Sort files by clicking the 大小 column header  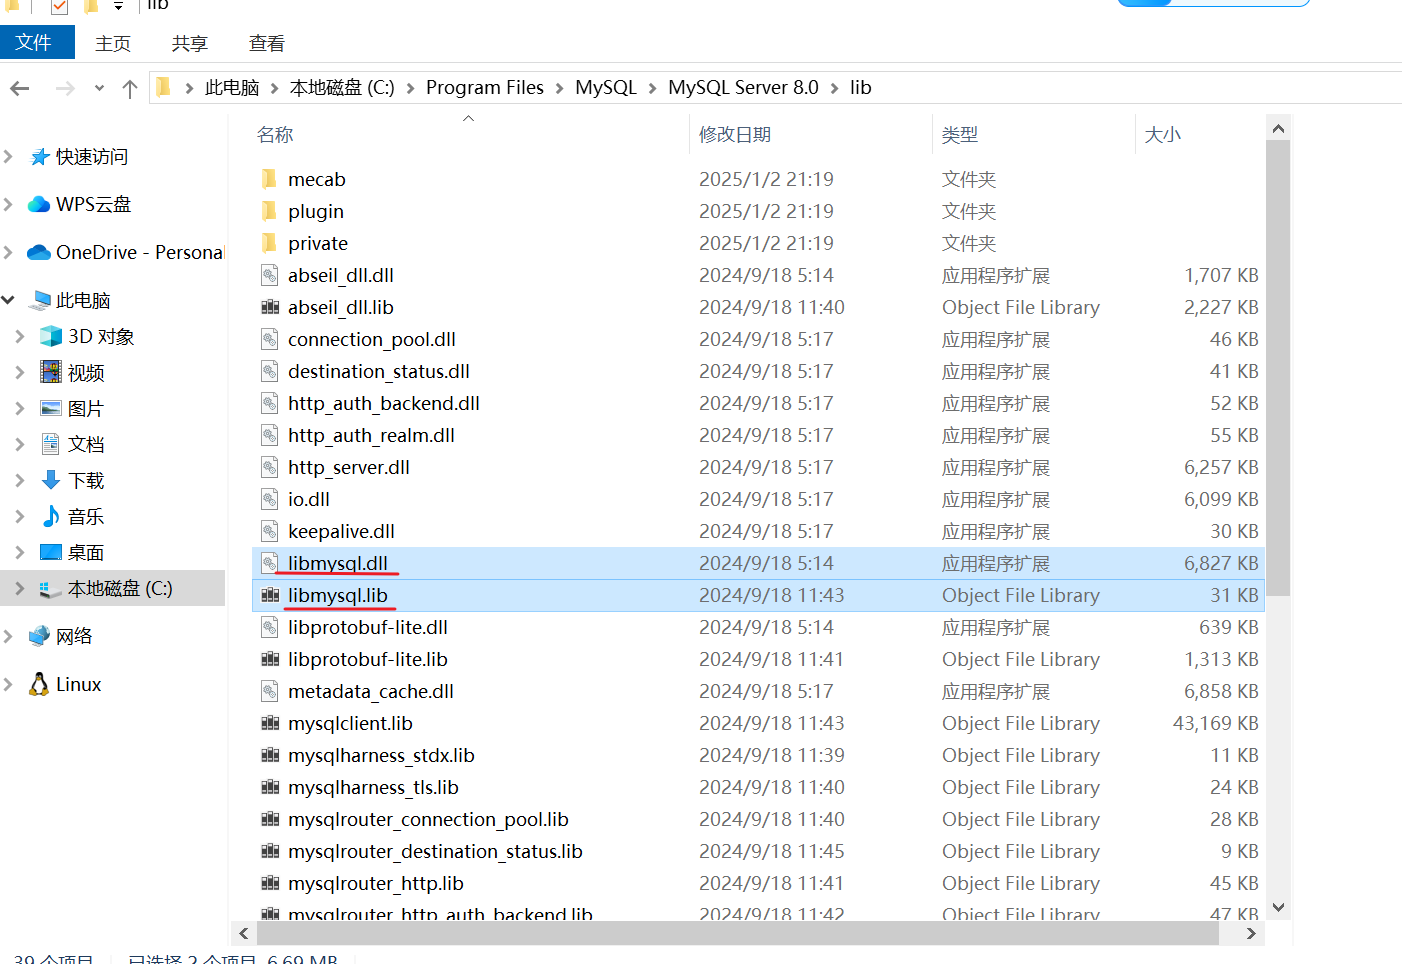click(x=1163, y=133)
